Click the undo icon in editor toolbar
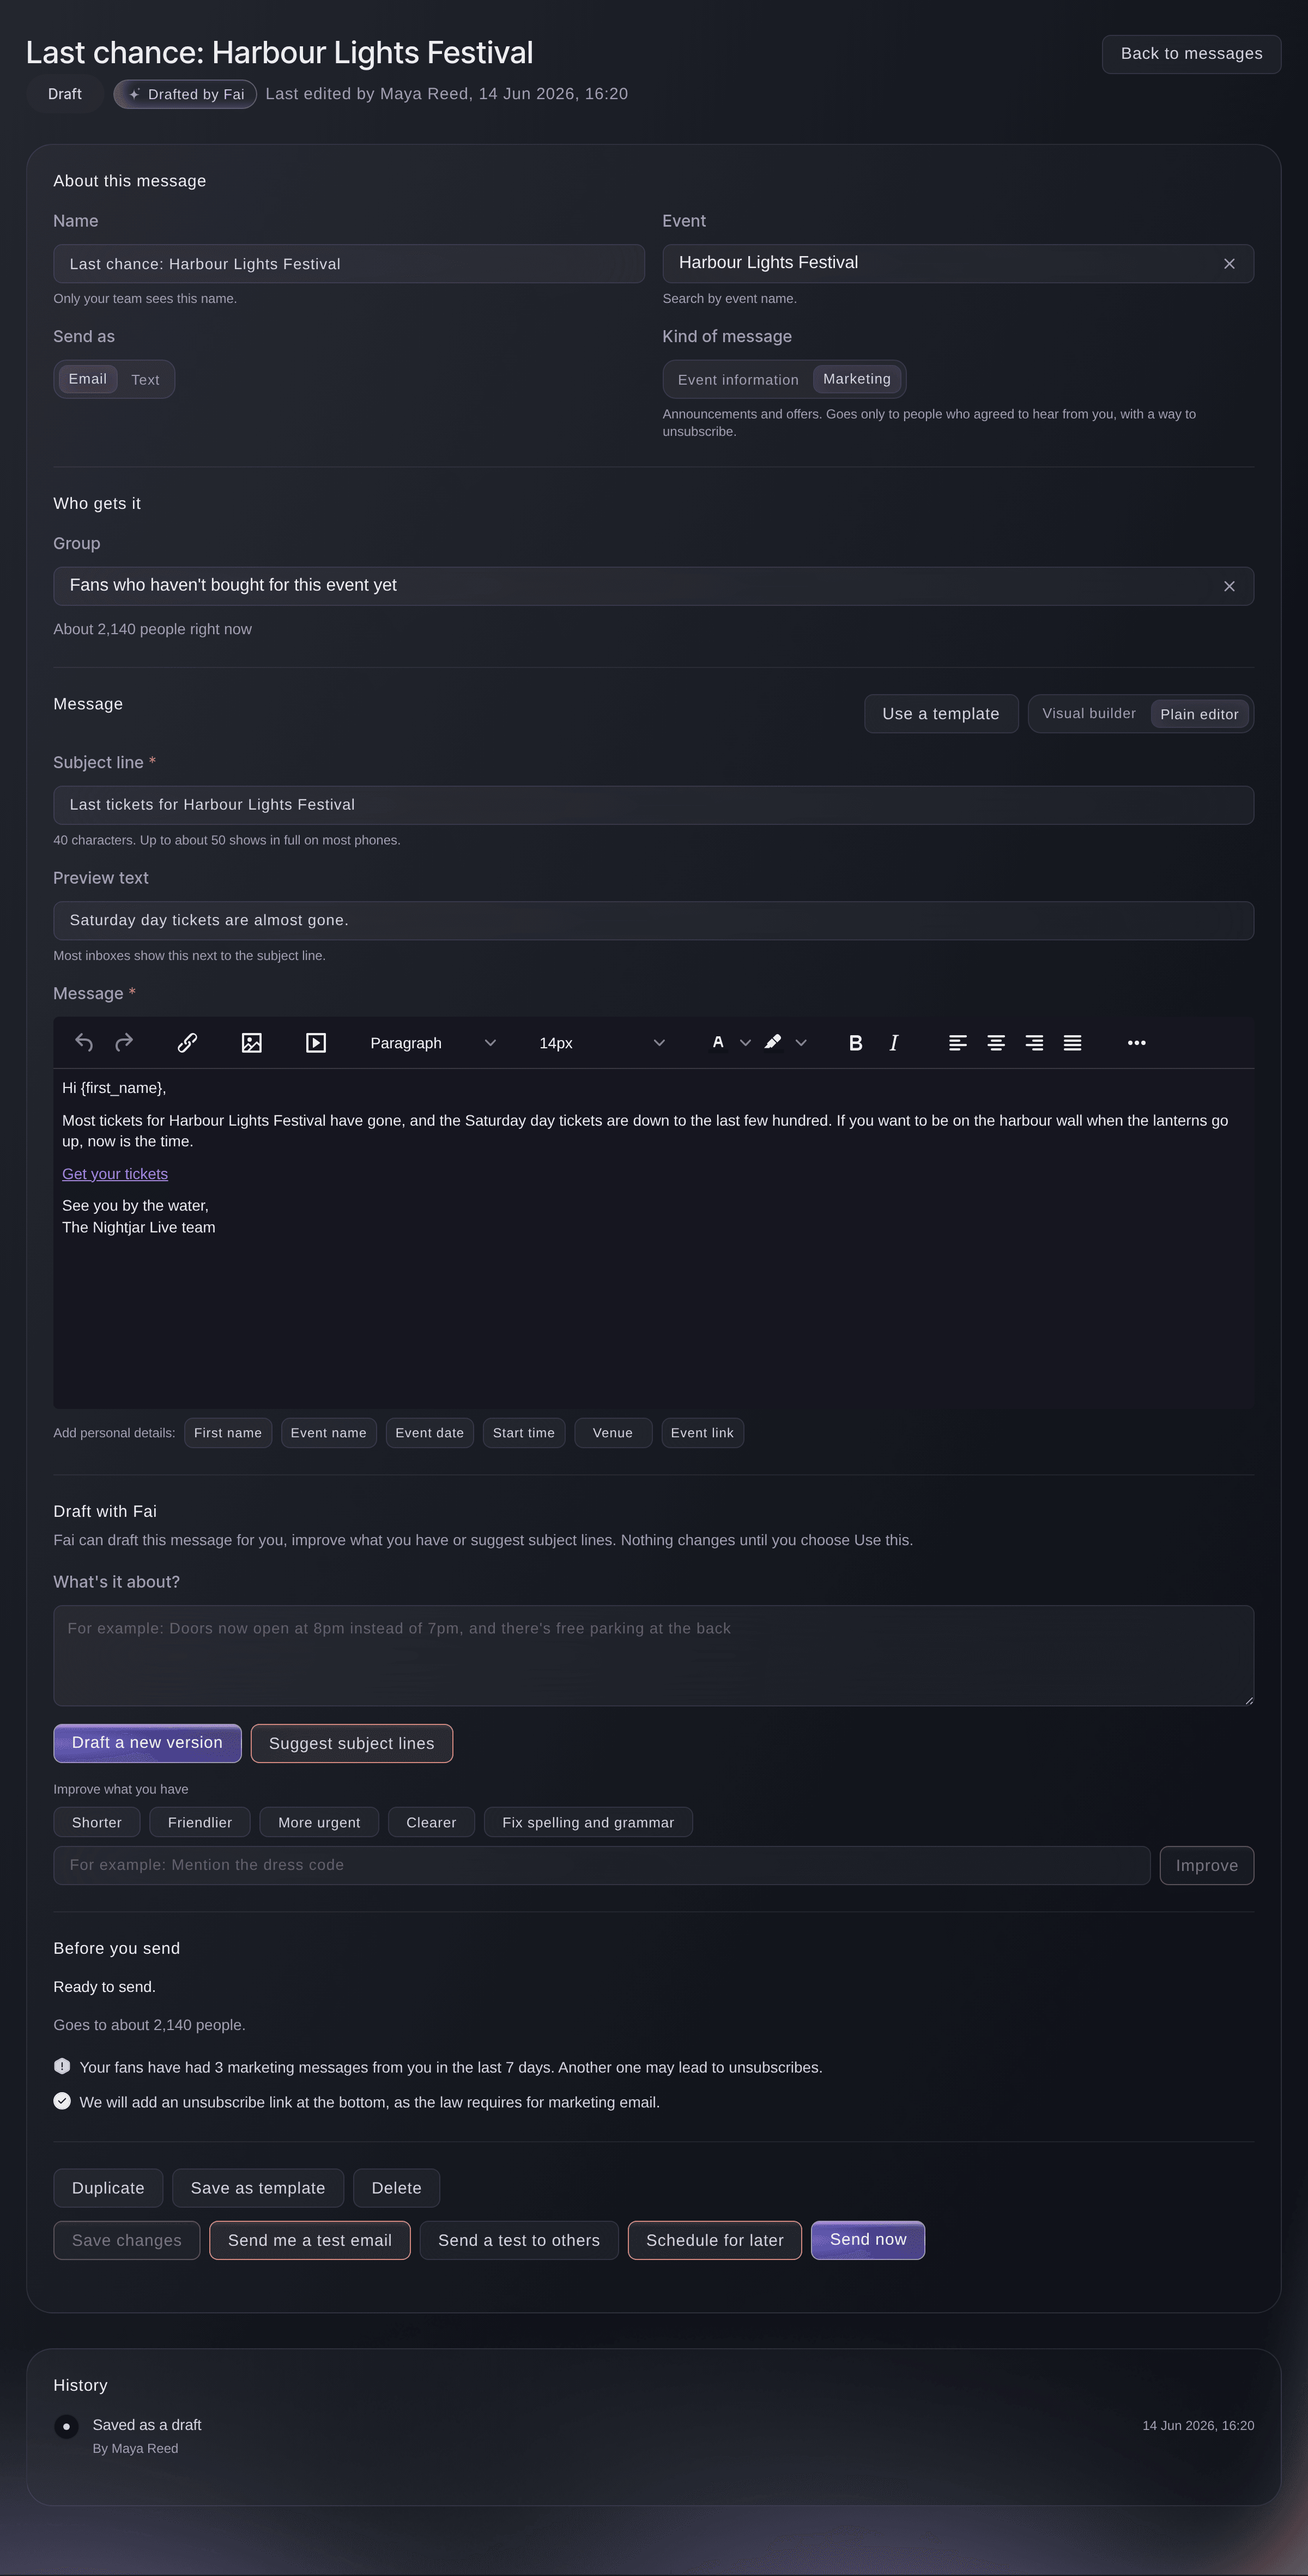Image resolution: width=1308 pixels, height=2576 pixels. pos(84,1043)
